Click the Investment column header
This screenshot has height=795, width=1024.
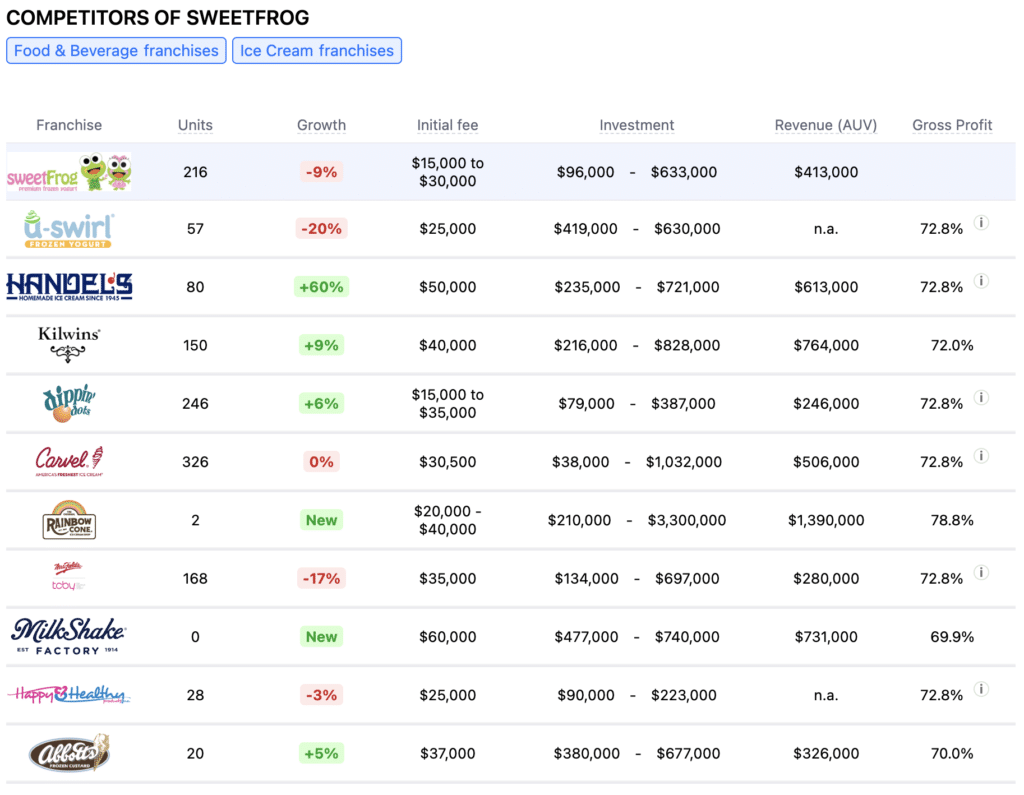(637, 125)
